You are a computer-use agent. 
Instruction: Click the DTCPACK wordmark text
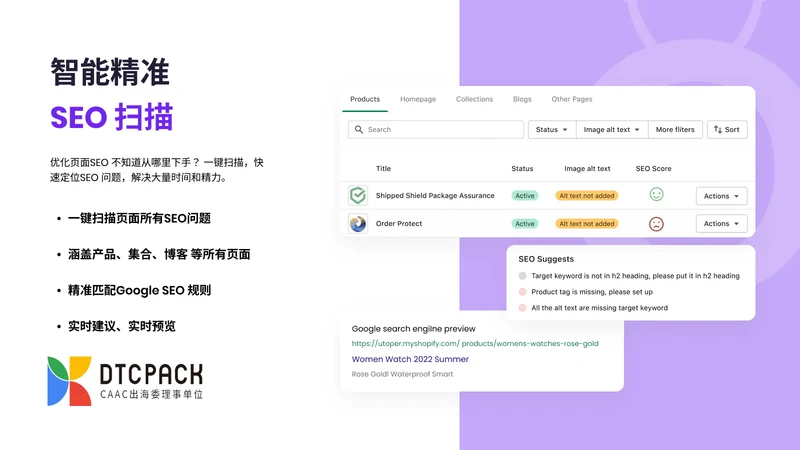coord(151,374)
